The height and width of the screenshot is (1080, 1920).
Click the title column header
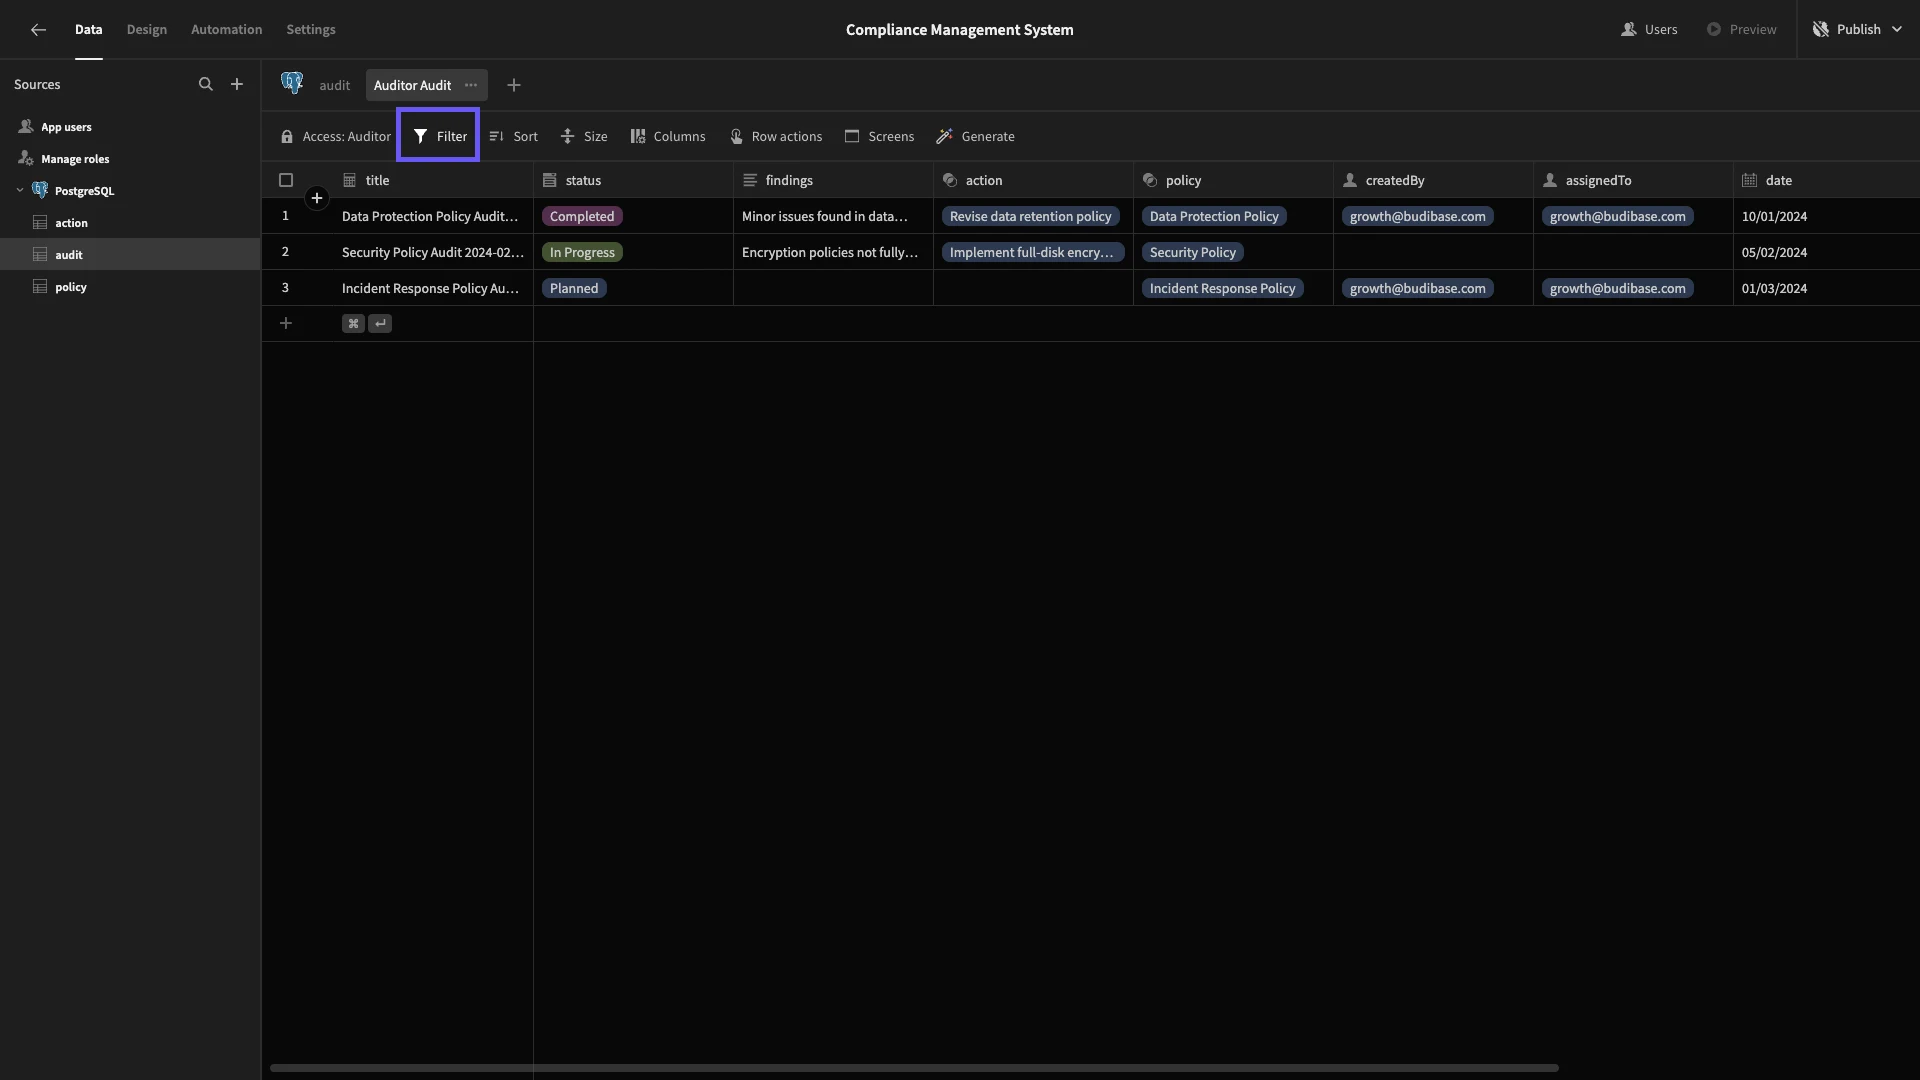point(433,181)
